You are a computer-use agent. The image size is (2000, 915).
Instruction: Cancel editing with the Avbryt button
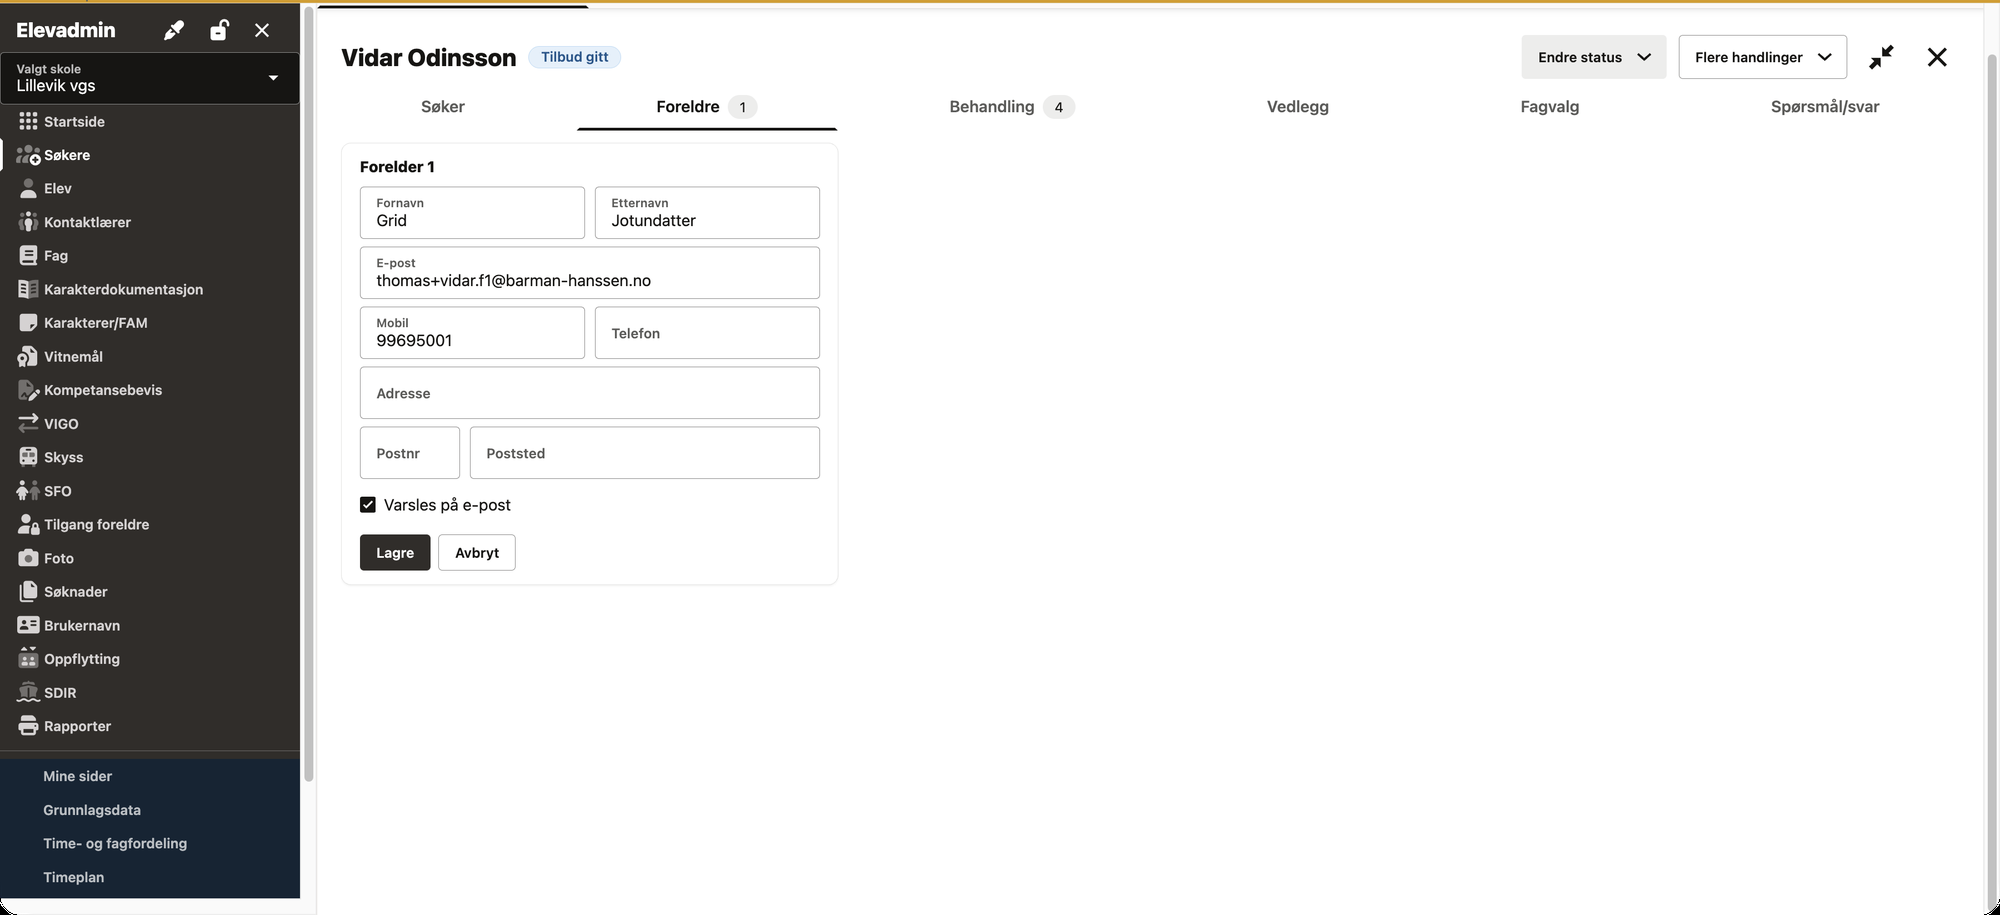coord(477,553)
